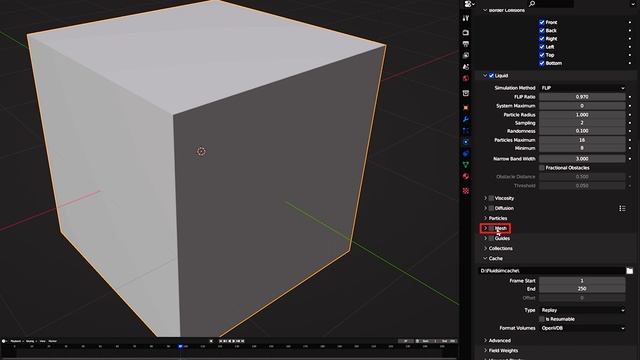The image size is (640, 360).
Task: Disable the Liquid checkbox
Action: point(491,76)
